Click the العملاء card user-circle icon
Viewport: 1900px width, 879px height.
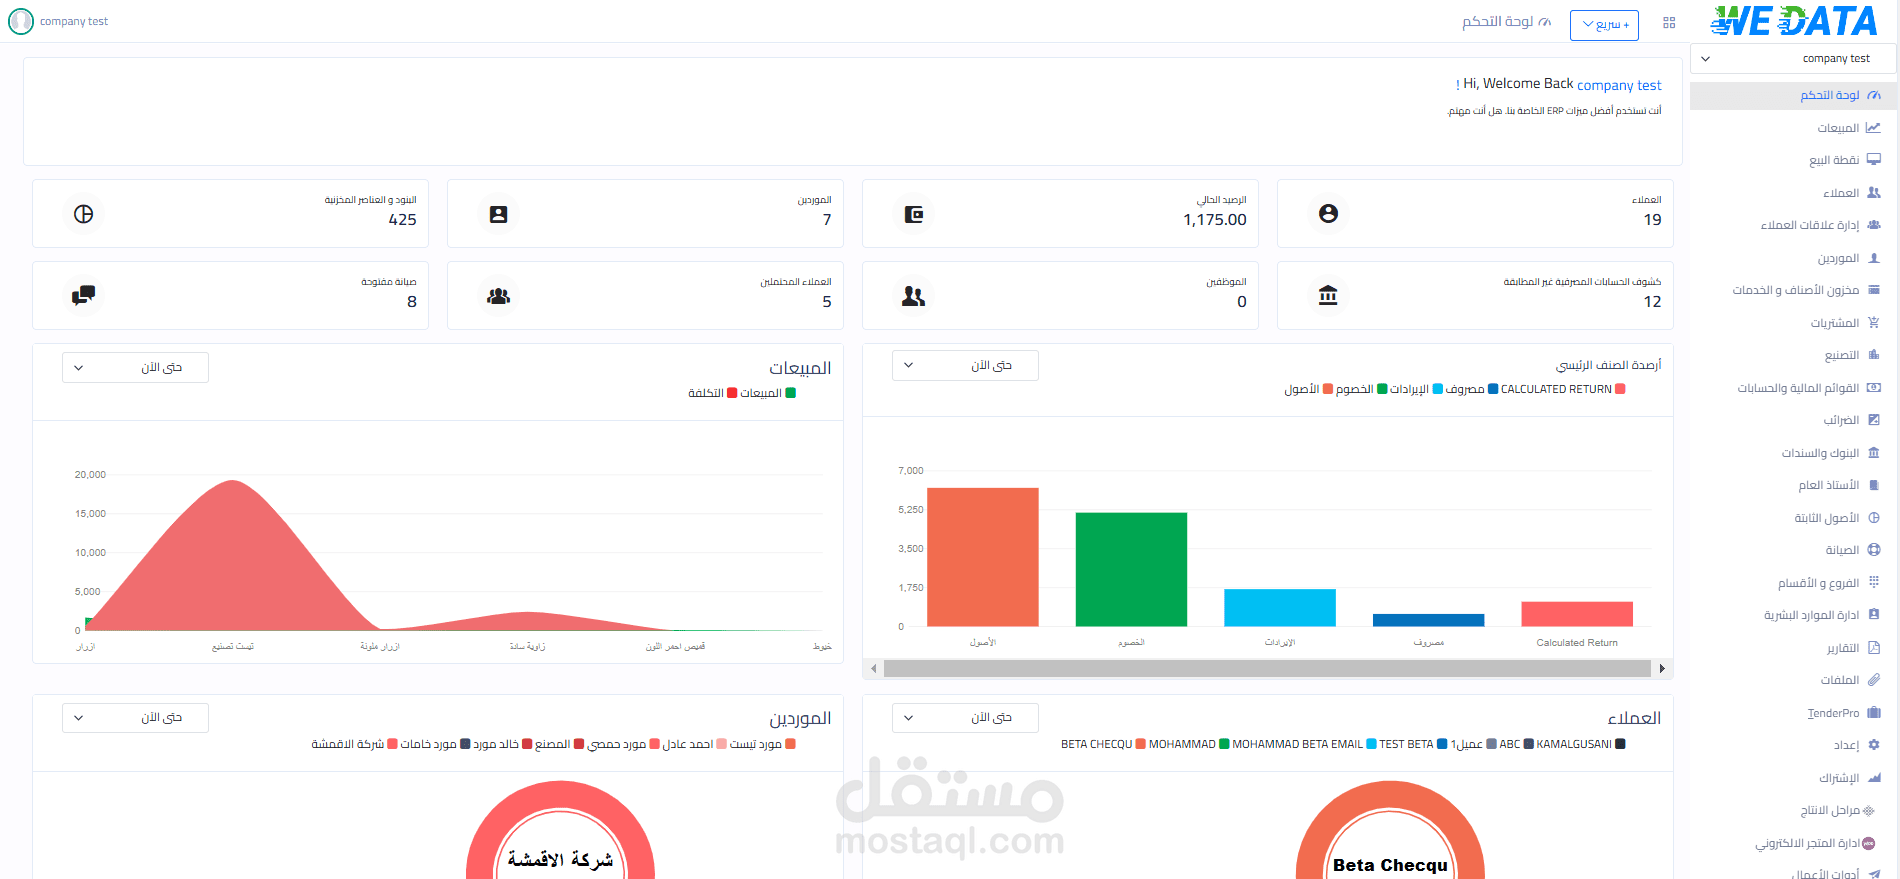1328,213
